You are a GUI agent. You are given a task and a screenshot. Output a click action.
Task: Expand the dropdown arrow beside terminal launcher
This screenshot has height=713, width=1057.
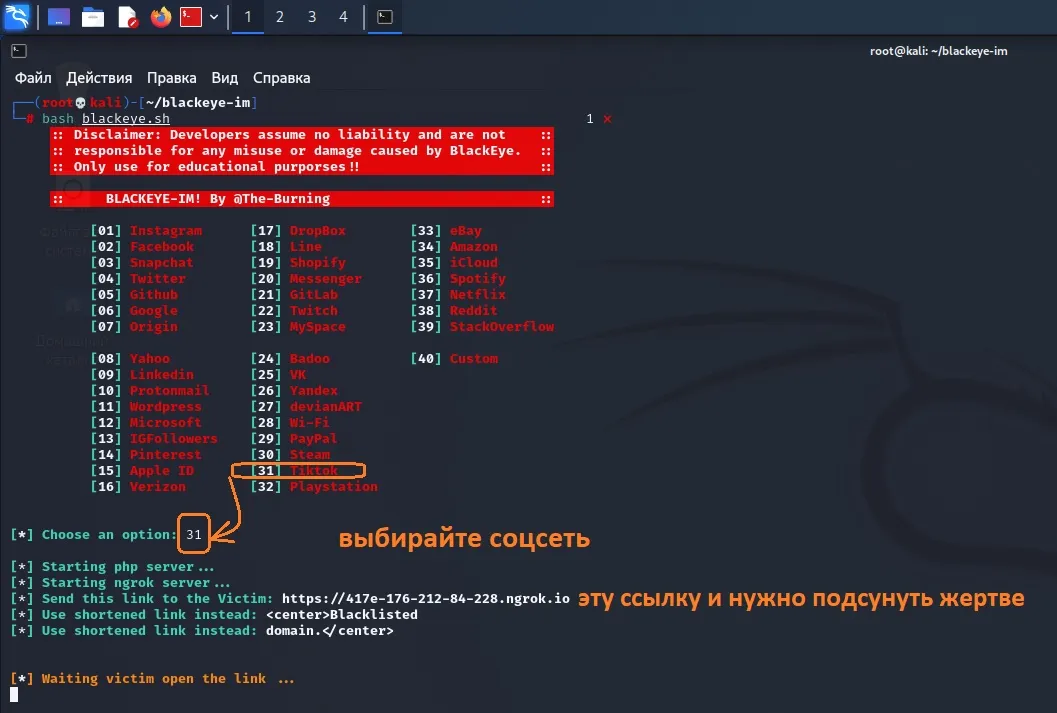pyautogui.click(x=214, y=17)
